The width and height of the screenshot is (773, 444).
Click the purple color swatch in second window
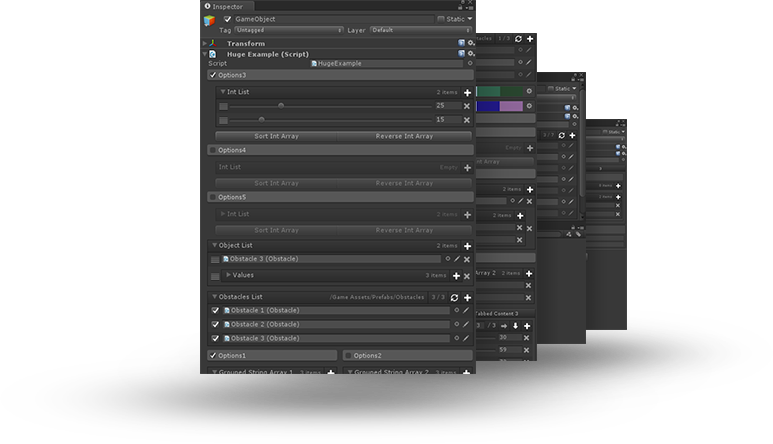[511, 106]
